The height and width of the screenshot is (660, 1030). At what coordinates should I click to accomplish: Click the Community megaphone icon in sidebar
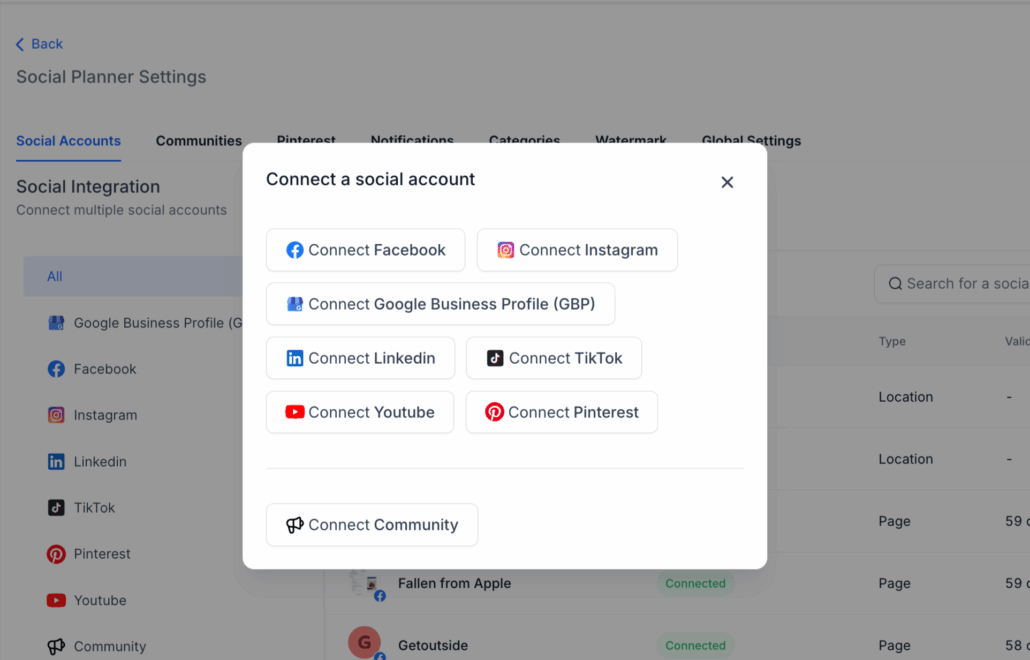(56, 646)
